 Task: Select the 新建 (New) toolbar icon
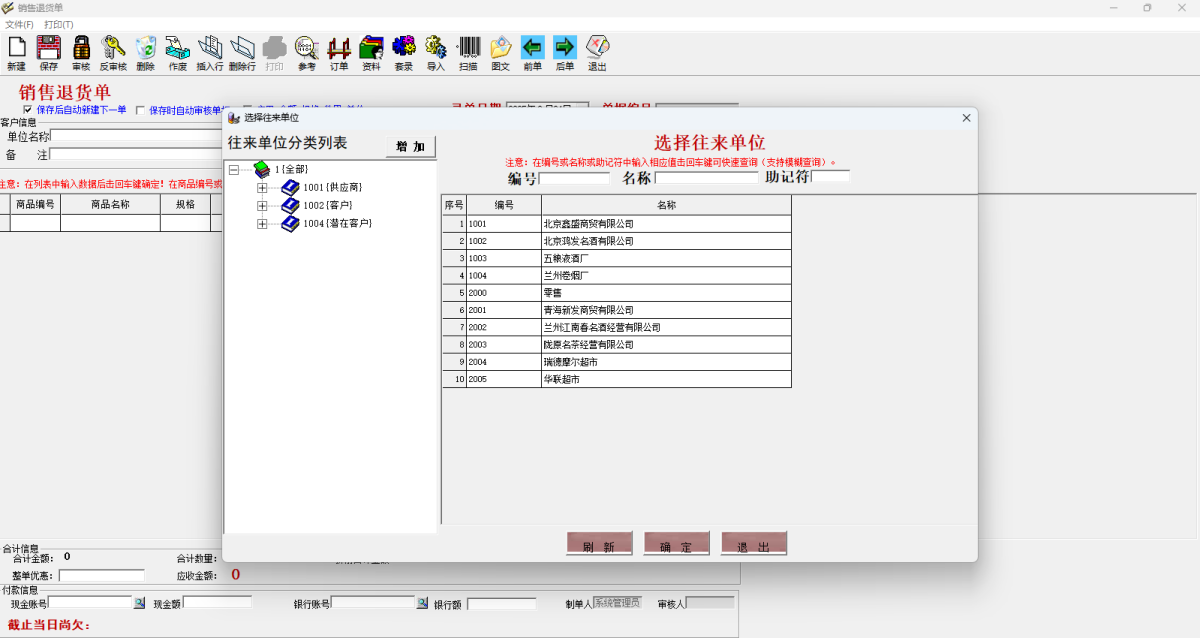[x=16, y=46]
